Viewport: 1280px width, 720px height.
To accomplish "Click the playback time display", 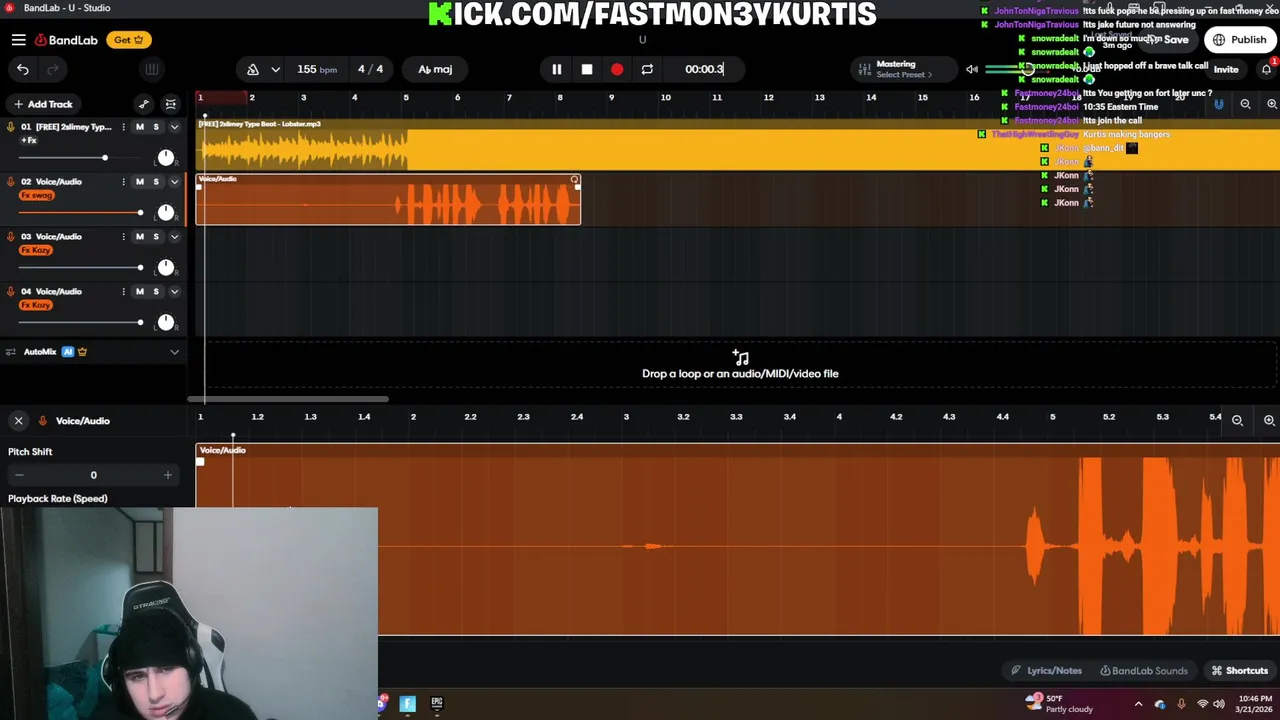I will click(x=704, y=69).
